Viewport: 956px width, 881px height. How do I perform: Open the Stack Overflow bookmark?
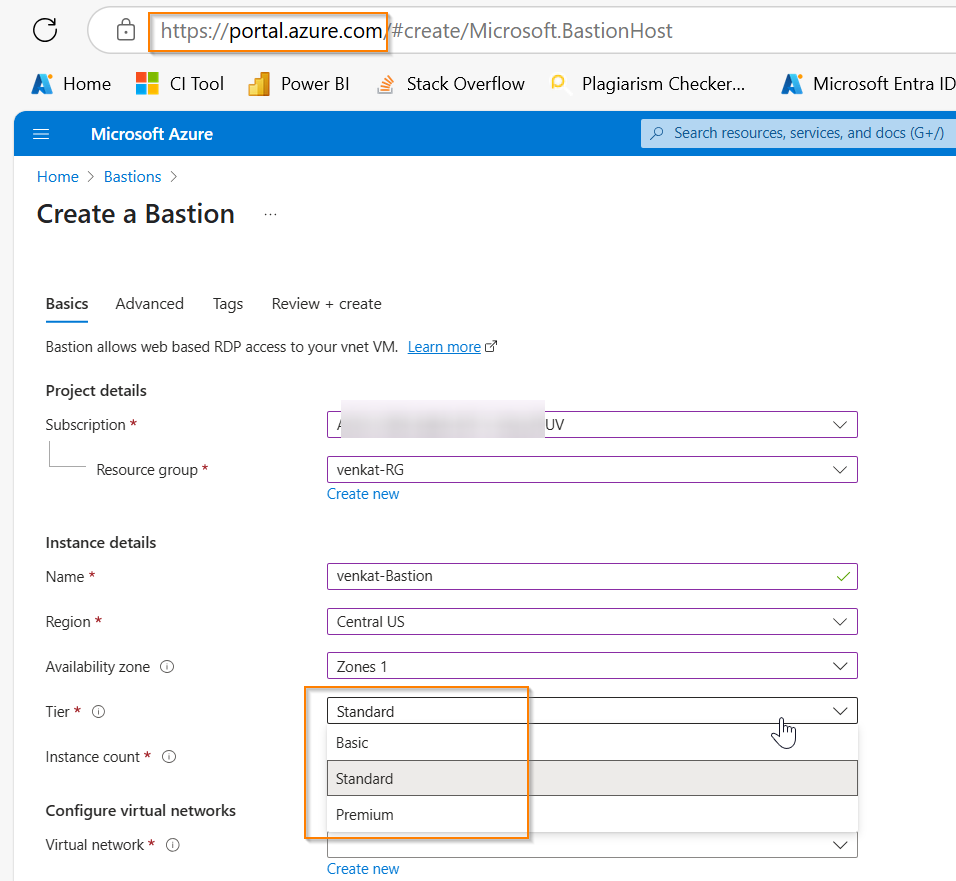(x=451, y=84)
